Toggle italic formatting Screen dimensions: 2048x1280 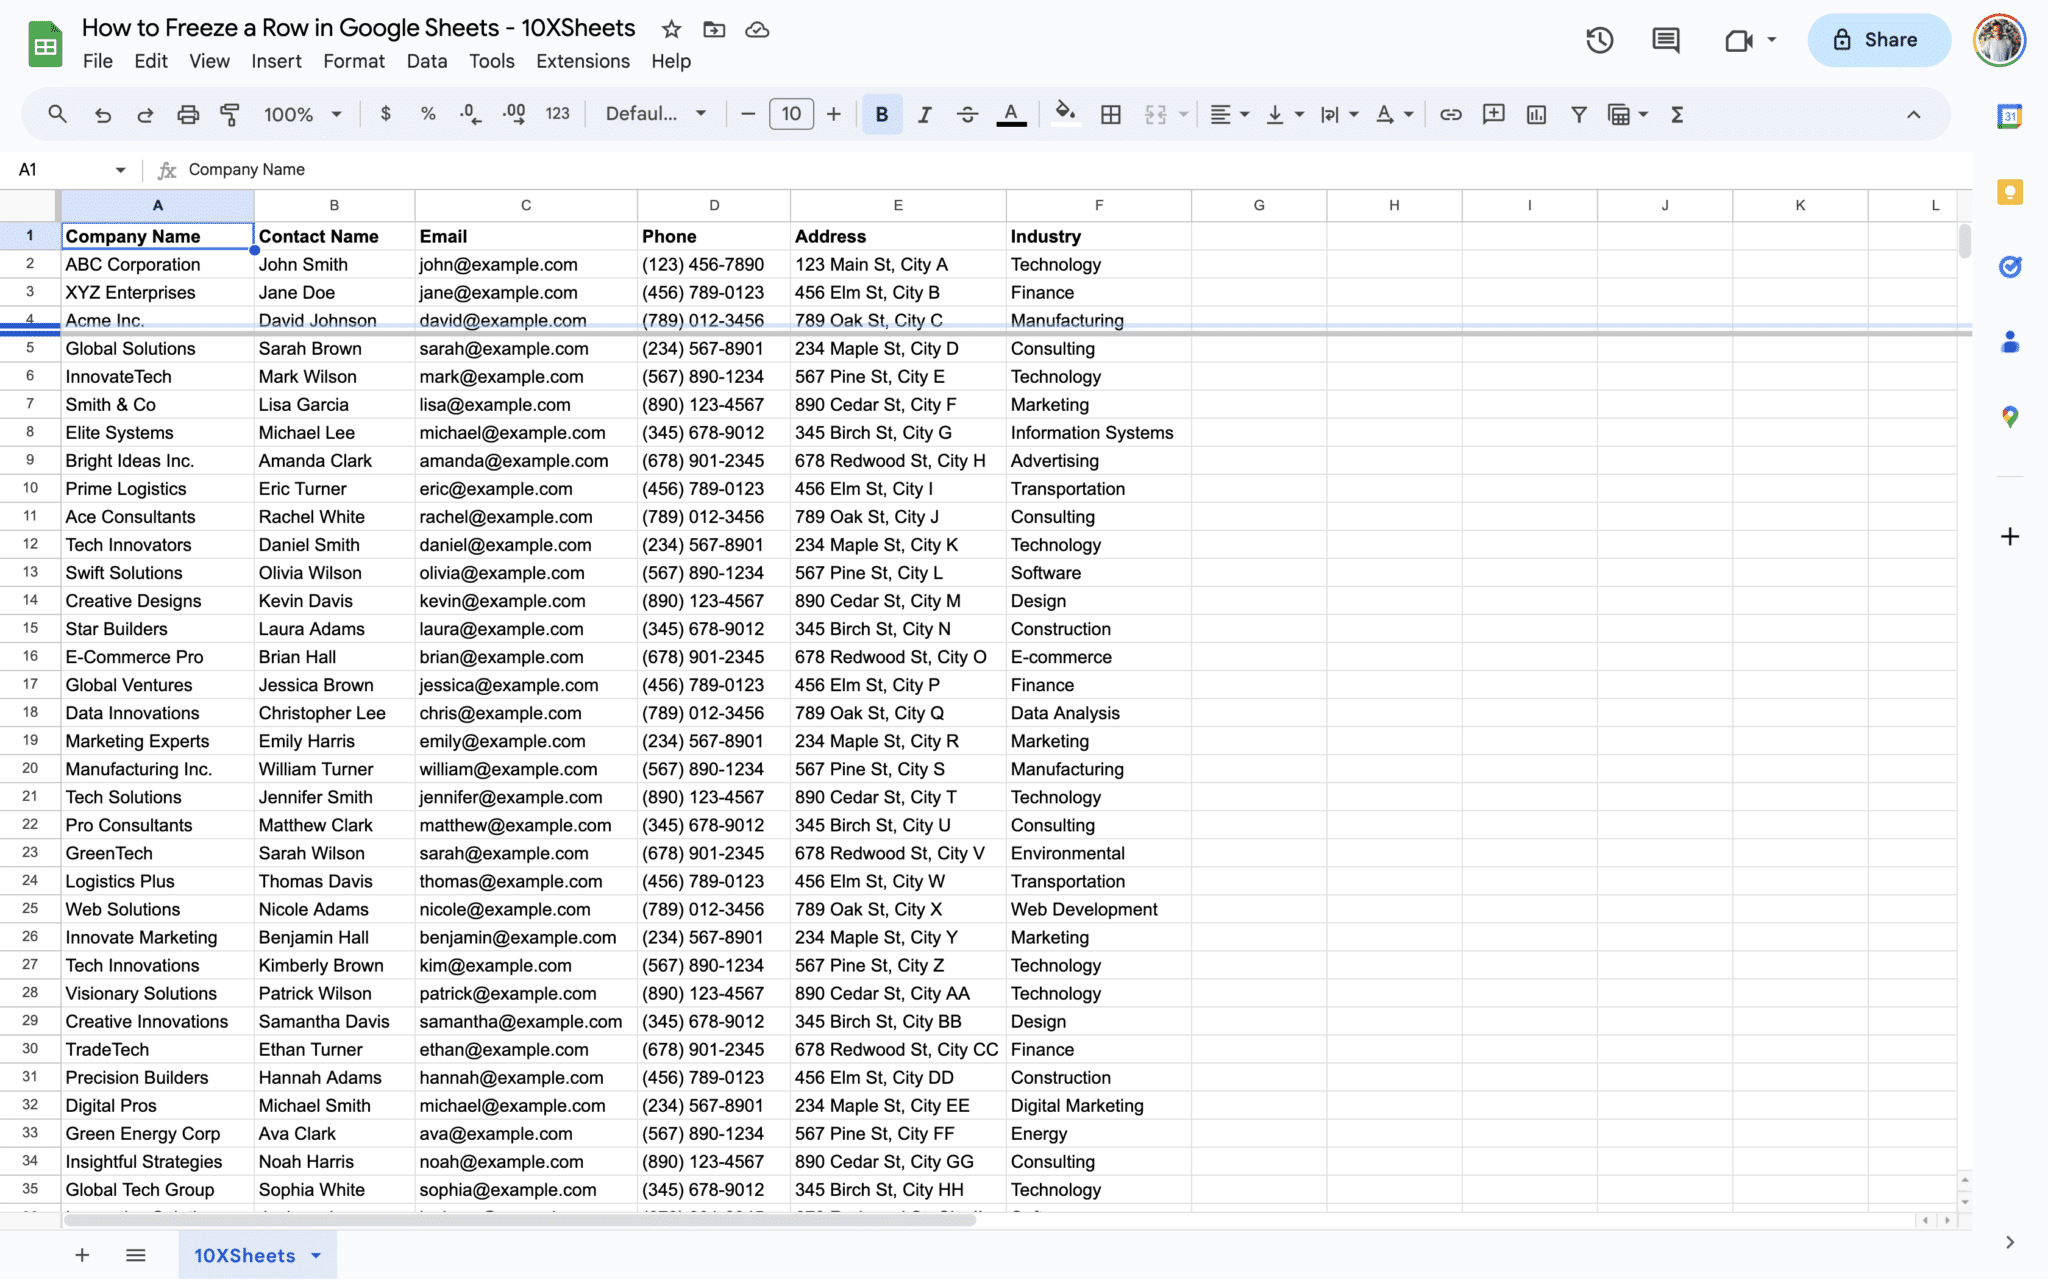924,114
